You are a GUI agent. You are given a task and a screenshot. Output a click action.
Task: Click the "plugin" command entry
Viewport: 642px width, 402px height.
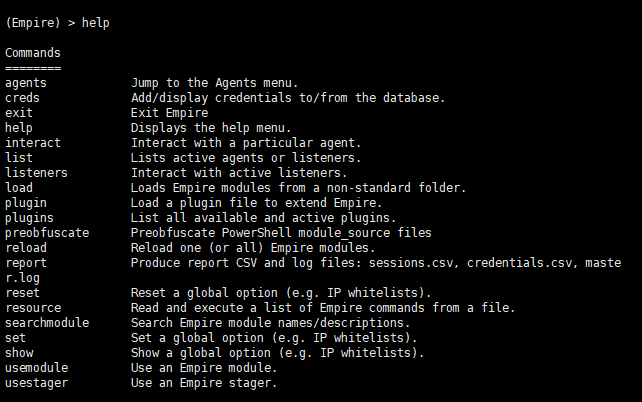[x=26, y=202]
